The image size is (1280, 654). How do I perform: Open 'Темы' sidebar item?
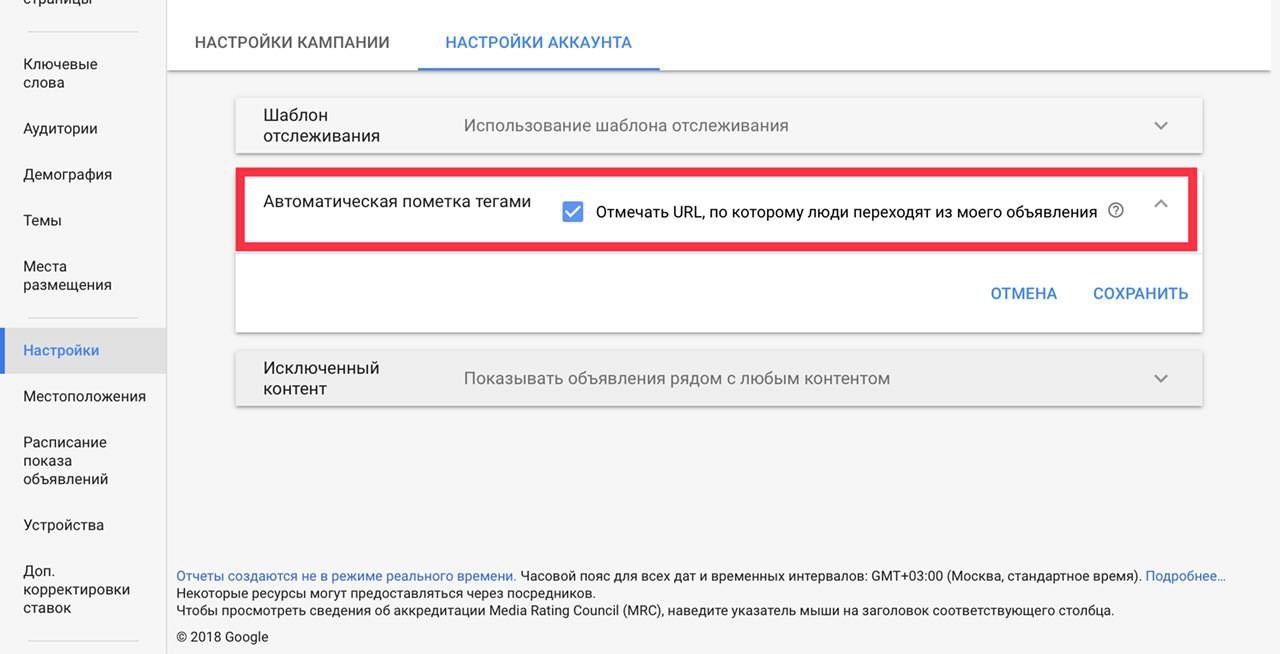point(42,221)
